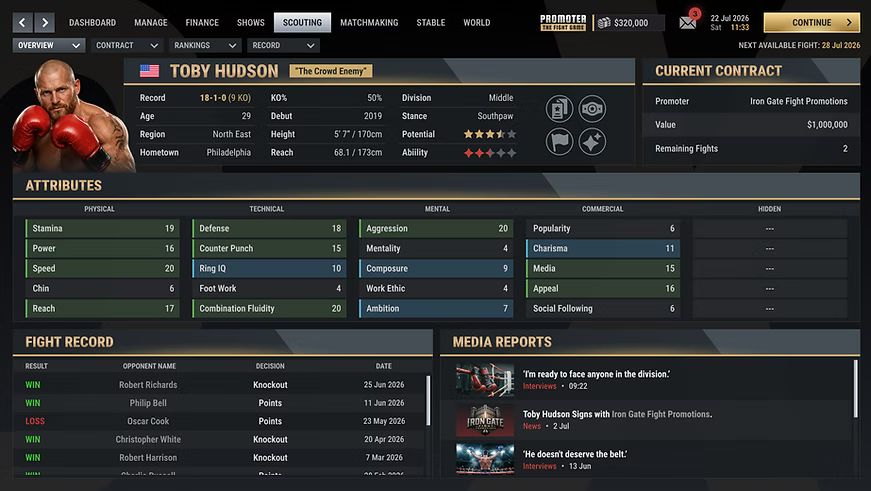Click the Combination Fluidity attribute row

(x=269, y=308)
